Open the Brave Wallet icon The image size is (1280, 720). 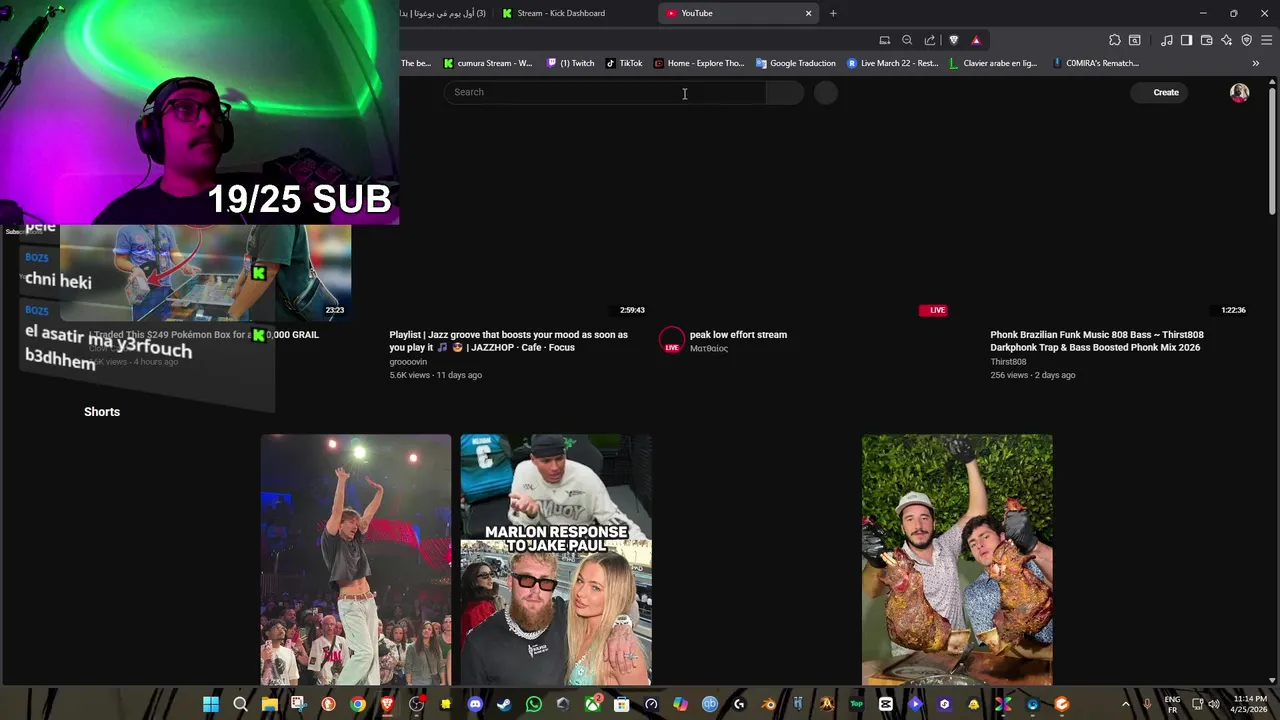point(1206,40)
